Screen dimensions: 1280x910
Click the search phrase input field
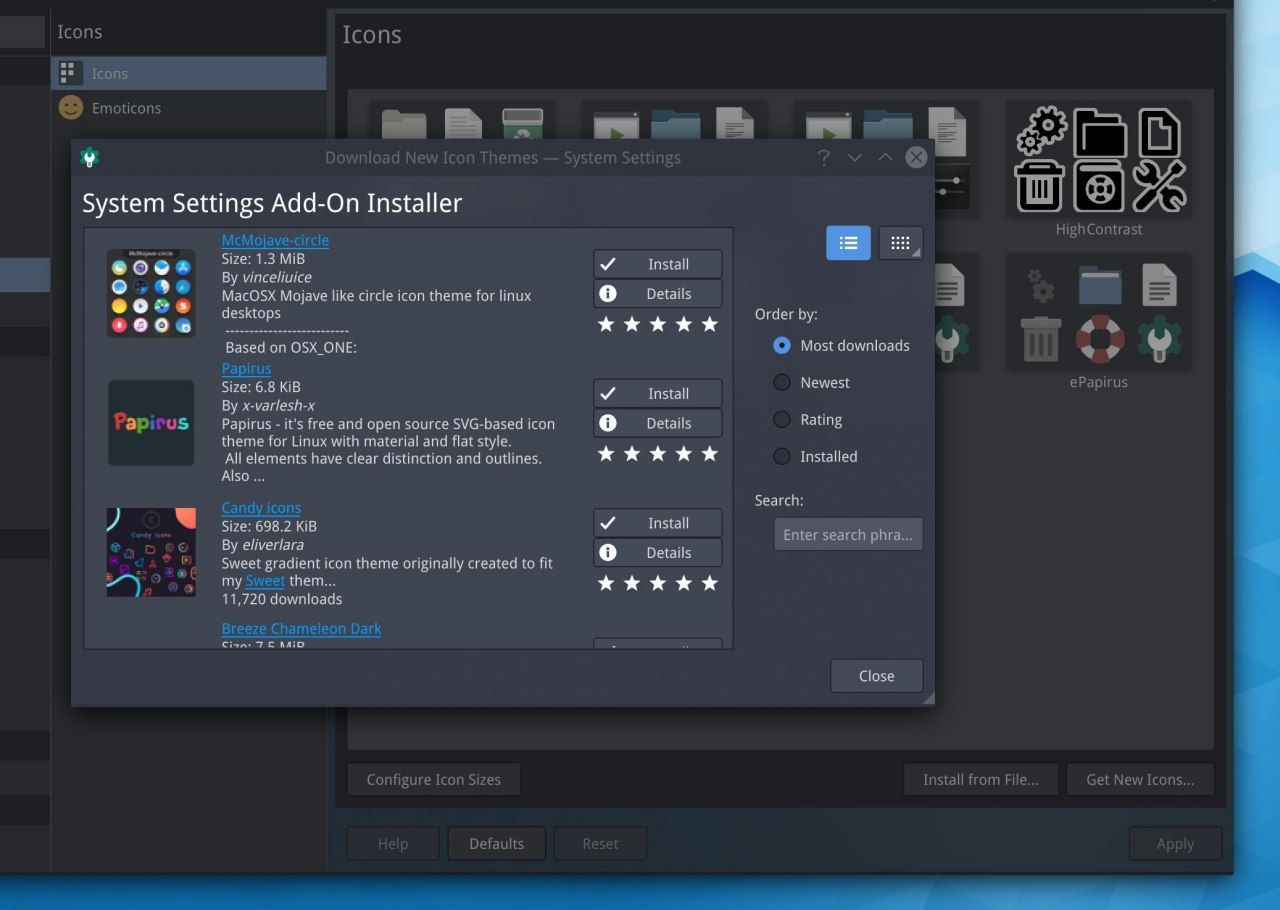[x=848, y=534]
